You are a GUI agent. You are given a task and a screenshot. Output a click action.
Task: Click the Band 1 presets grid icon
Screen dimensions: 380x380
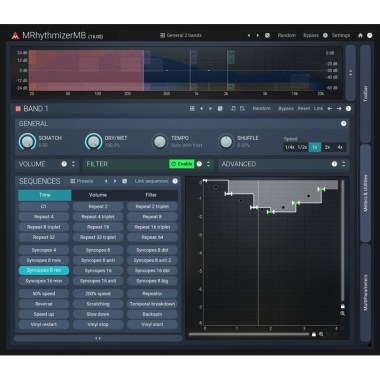coord(192,109)
